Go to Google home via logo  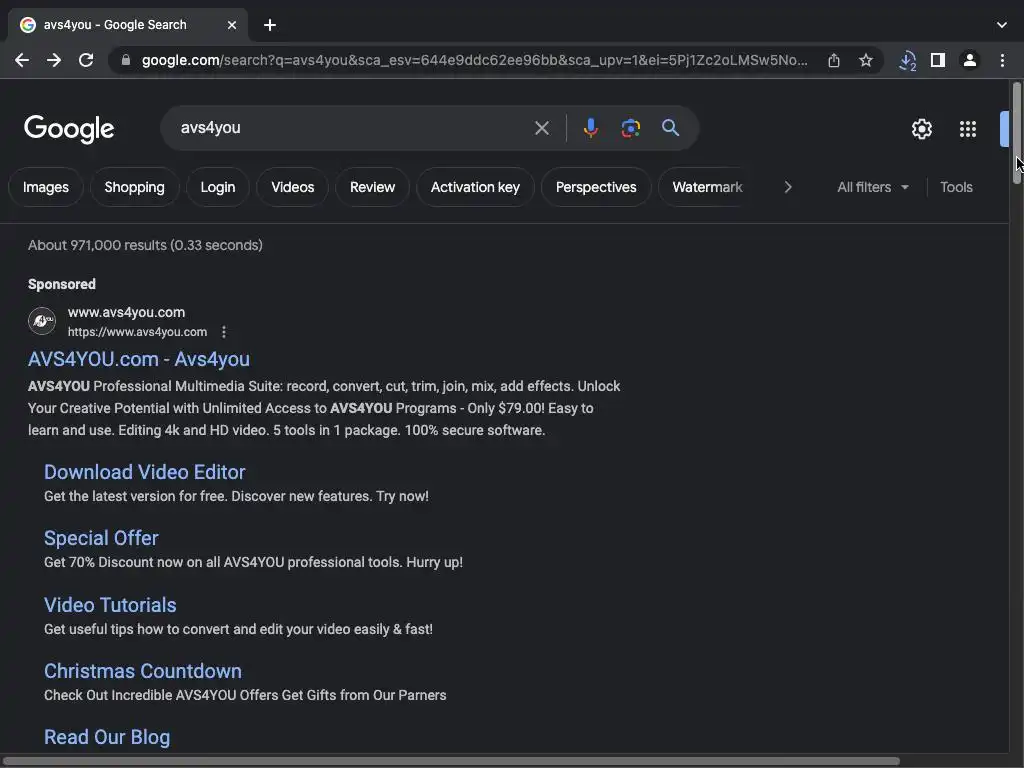(69, 129)
